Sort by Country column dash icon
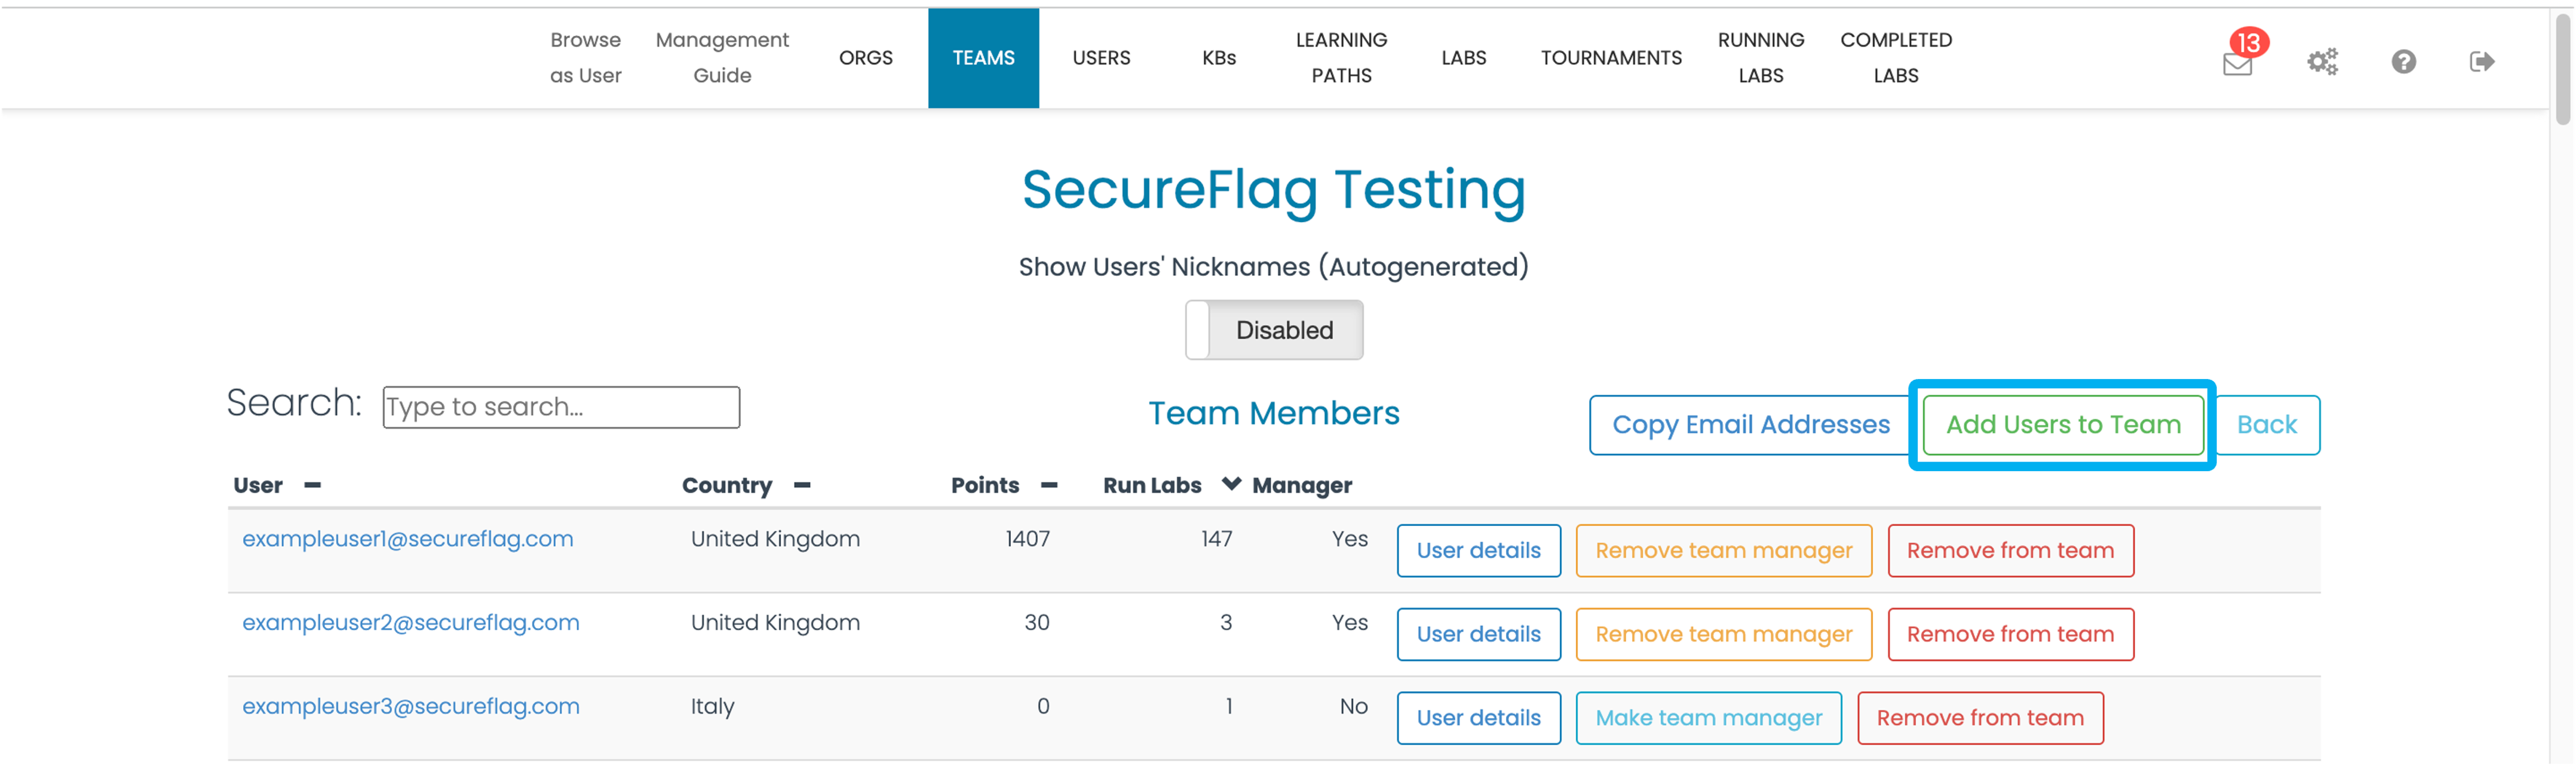This screenshot has width=2576, height=766. [802, 486]
